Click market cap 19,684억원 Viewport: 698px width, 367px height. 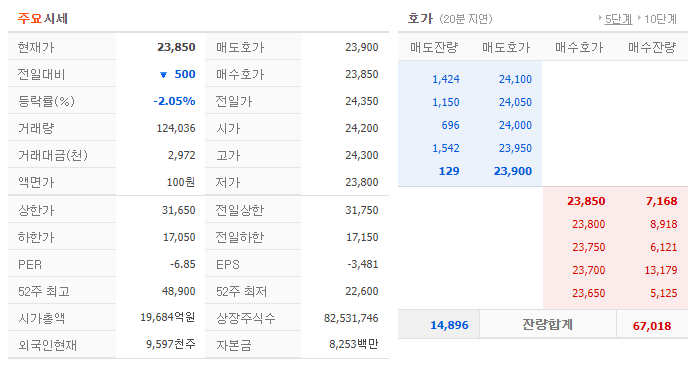tap(168, 318)
